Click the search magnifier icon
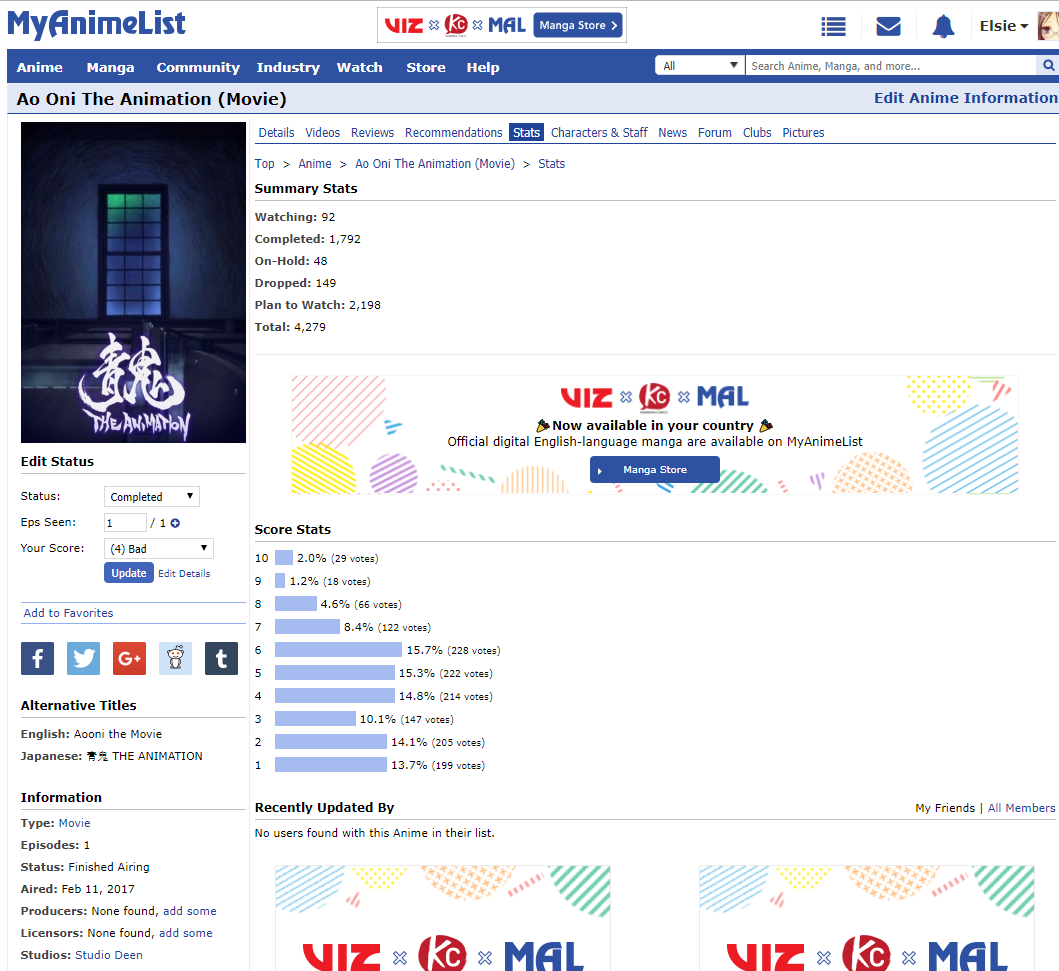This screenshot has height=971, width=1059. pos(1049,66)
